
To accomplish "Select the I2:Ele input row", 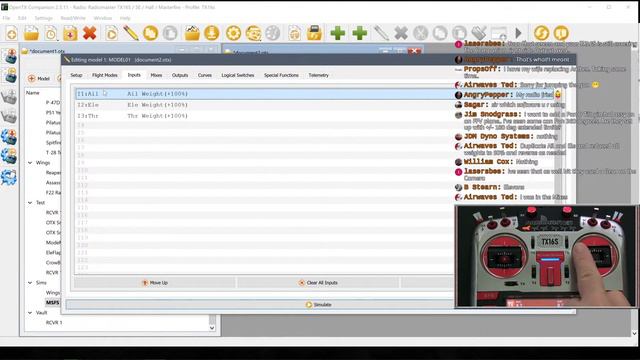I will [314, 105].
